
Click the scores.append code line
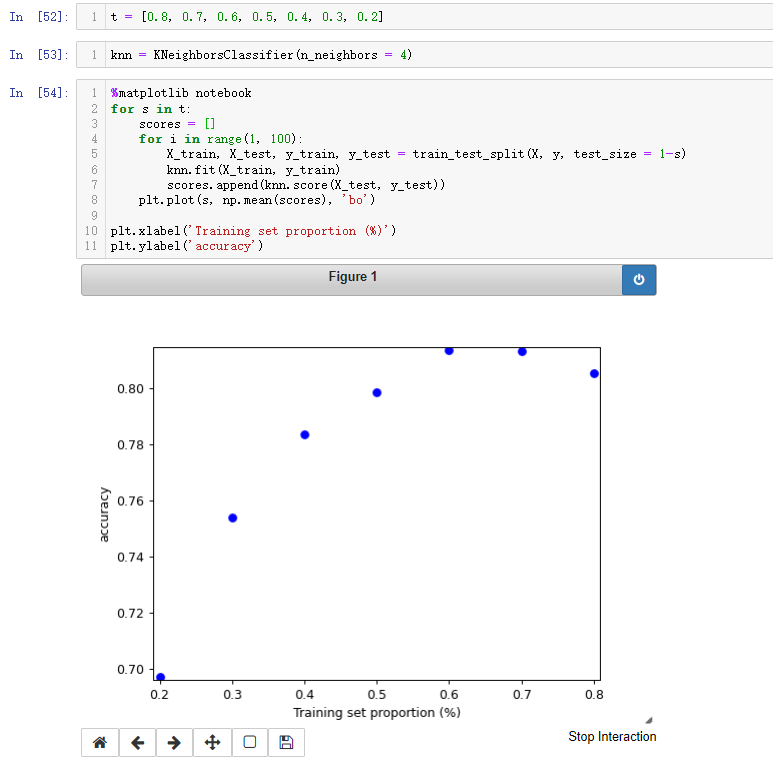306,185
